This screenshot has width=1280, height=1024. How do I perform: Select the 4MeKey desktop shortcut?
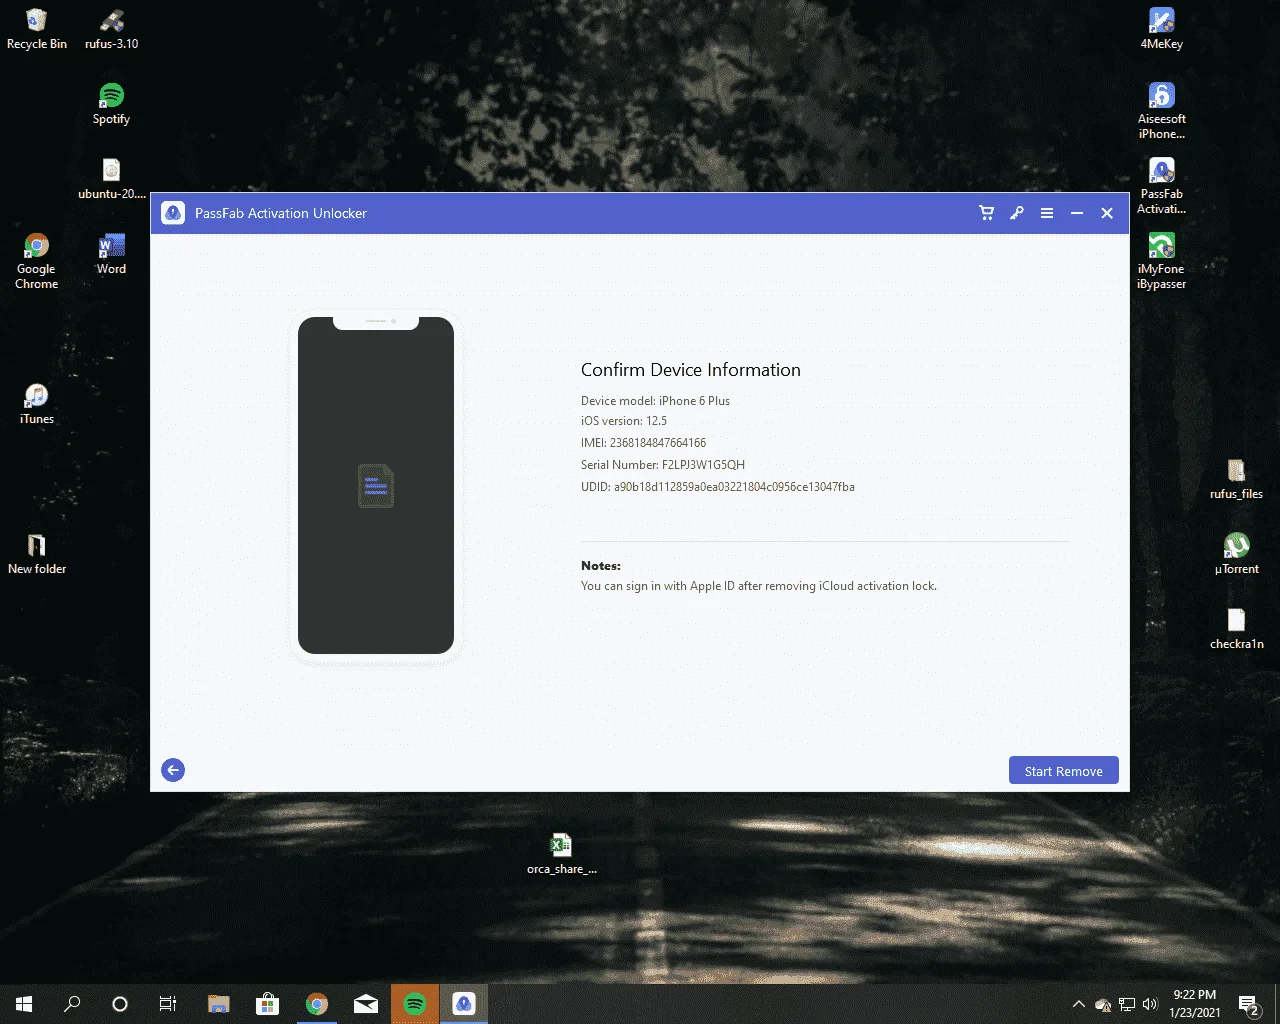pyautogui.click(x=1162, y=29)
